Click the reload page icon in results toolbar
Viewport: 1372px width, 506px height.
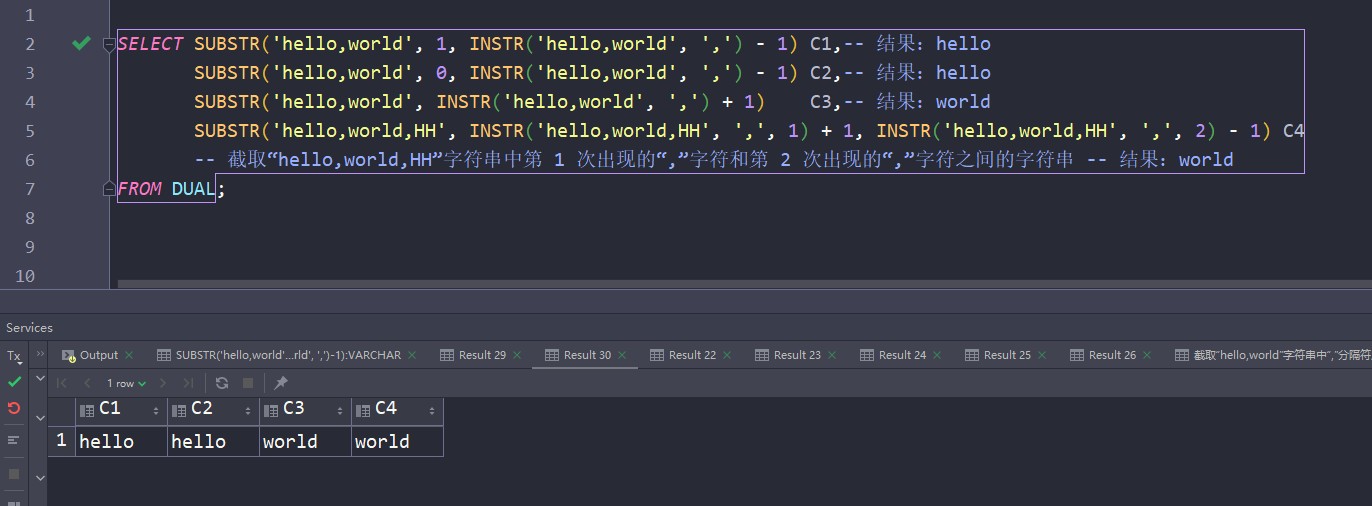(x=222, y=383)
